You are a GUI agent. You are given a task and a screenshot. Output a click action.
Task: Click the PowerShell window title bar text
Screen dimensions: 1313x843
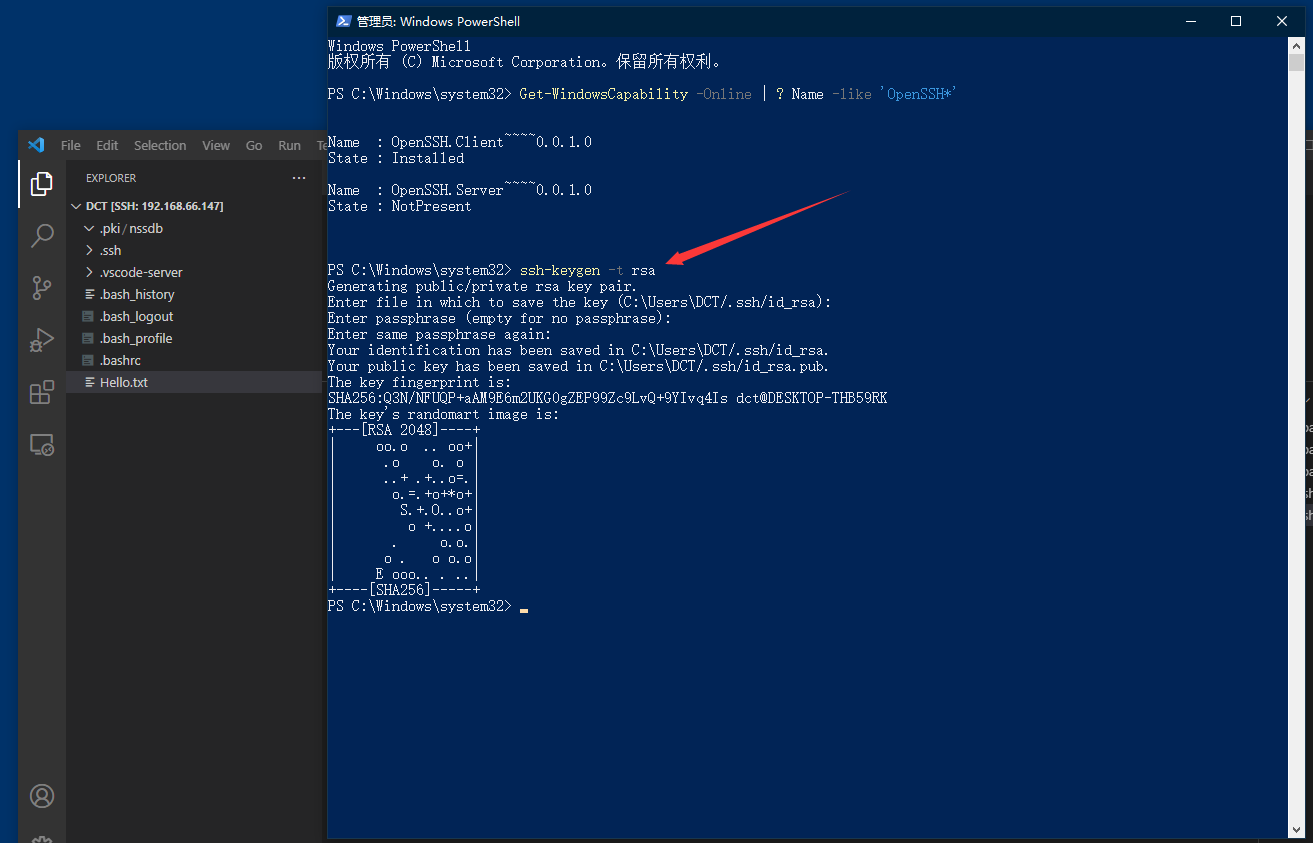point(438,21)
